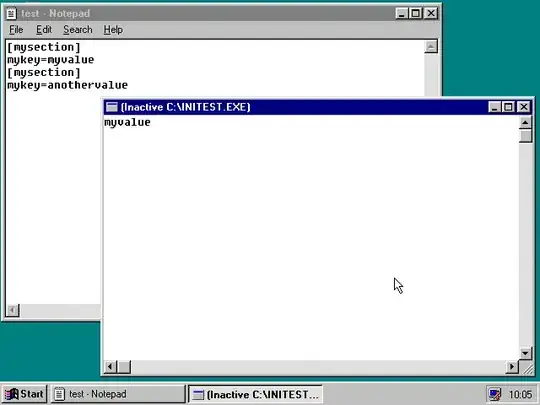Image resolution: width=540 pixels, height=405 pixels.
Task: Open the Start menu
Action: (x=24, y=394)
